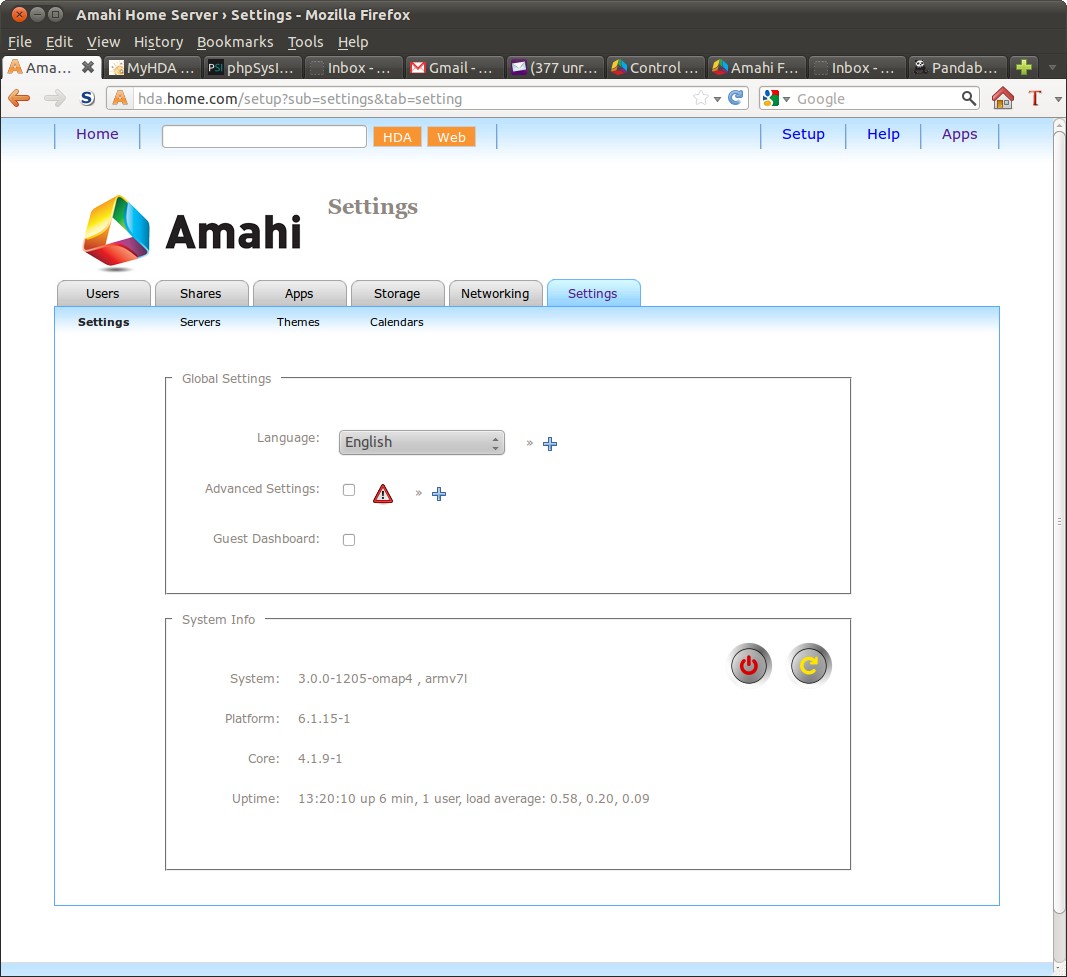Switch to the Networking tab

coord(495,293)
